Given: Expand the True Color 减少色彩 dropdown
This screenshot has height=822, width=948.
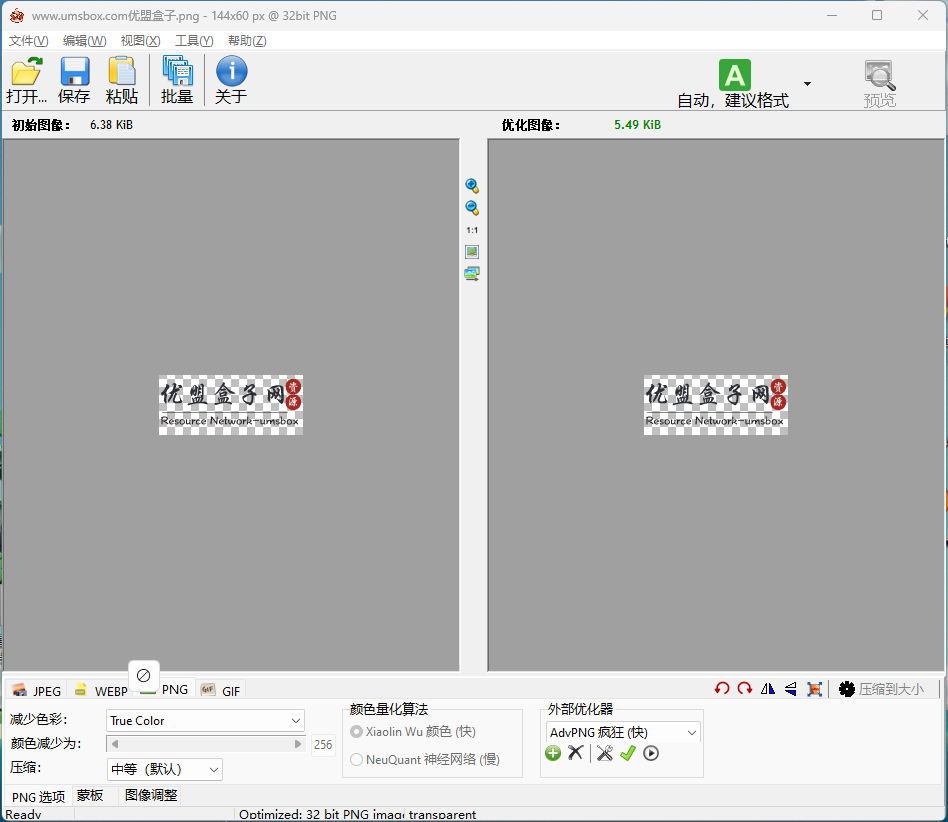Looking at the screenshot, I should (x=206, y=720).
